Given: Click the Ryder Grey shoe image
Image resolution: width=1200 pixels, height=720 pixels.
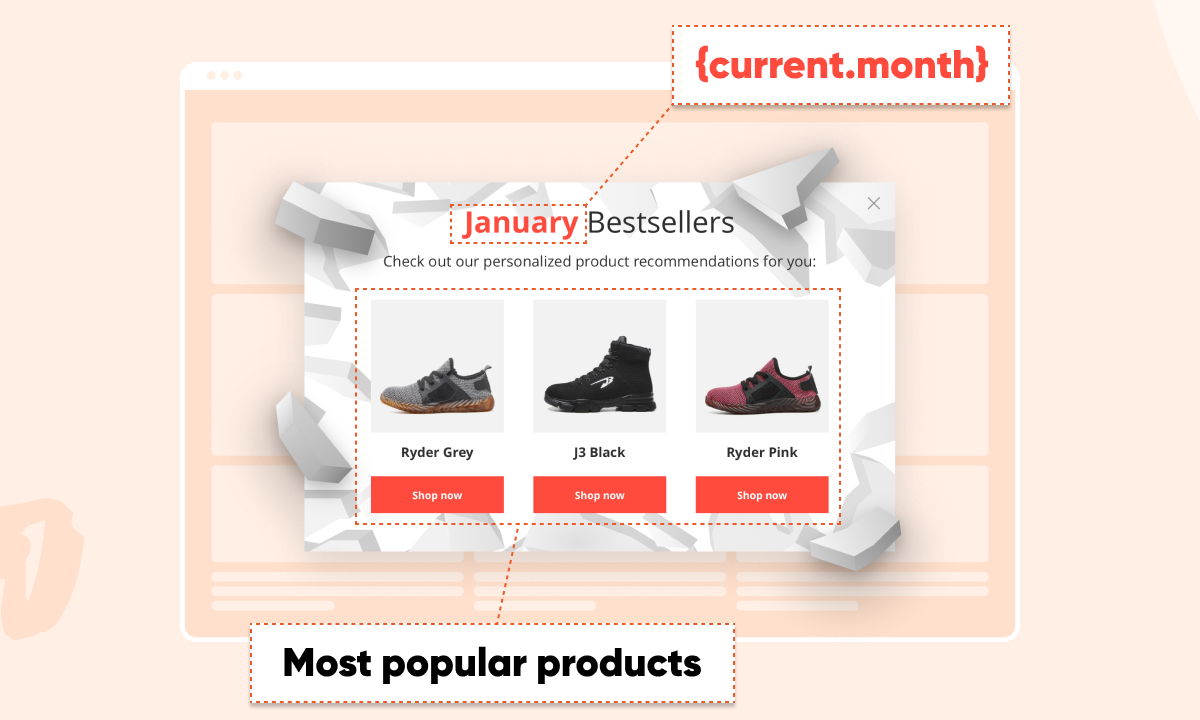Looking at the screenshot, I should (x=437, y=366).
